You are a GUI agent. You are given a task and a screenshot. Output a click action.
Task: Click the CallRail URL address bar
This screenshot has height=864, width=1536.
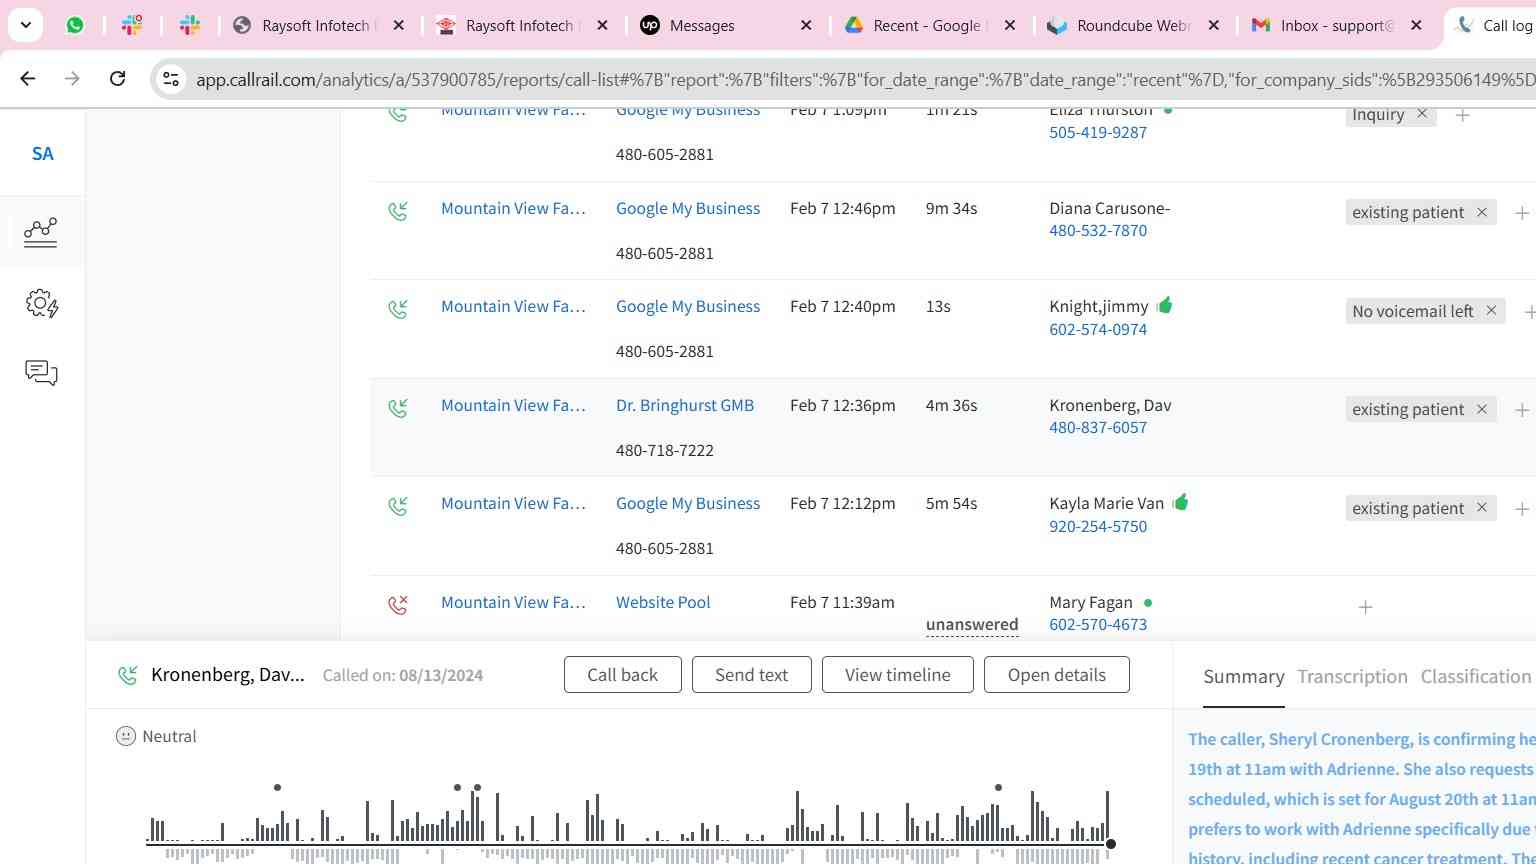[864, 79]
